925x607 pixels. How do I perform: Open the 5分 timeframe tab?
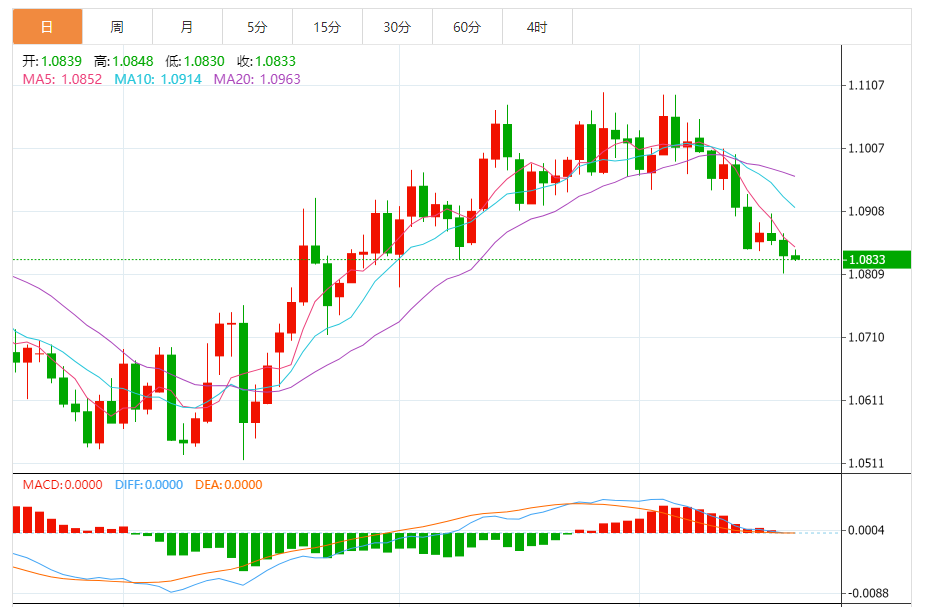[x=257, y=27]
